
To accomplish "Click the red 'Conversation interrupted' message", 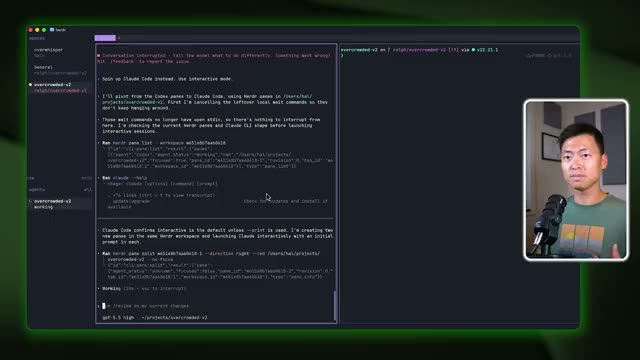I will coord(213,58).
